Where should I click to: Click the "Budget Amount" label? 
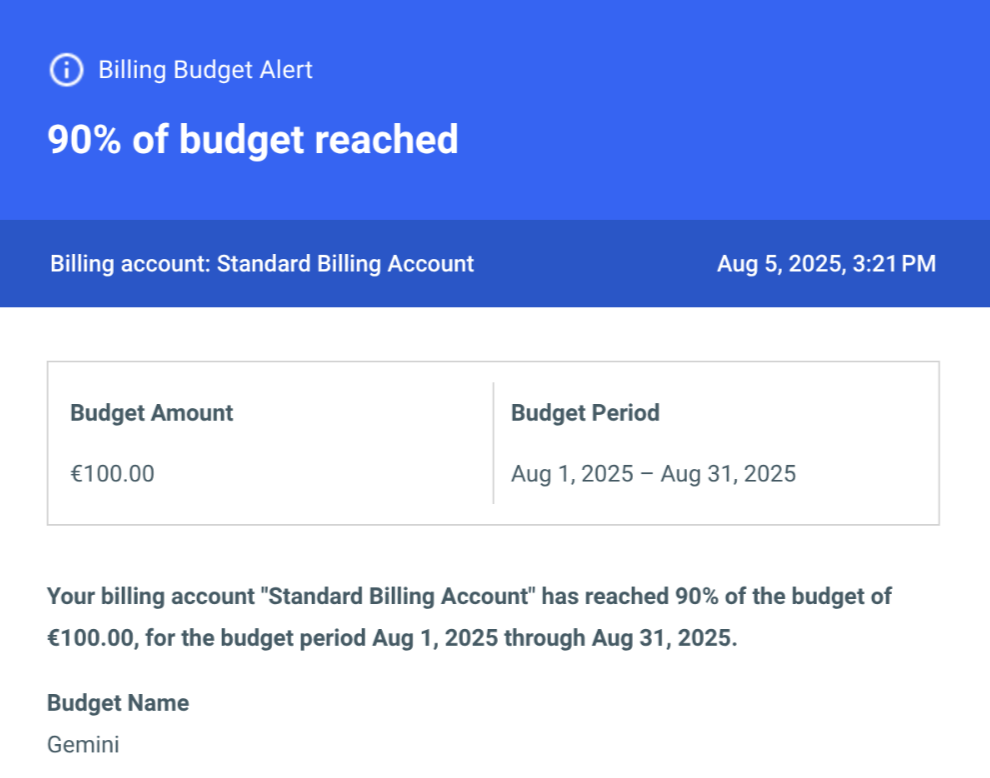151,413
